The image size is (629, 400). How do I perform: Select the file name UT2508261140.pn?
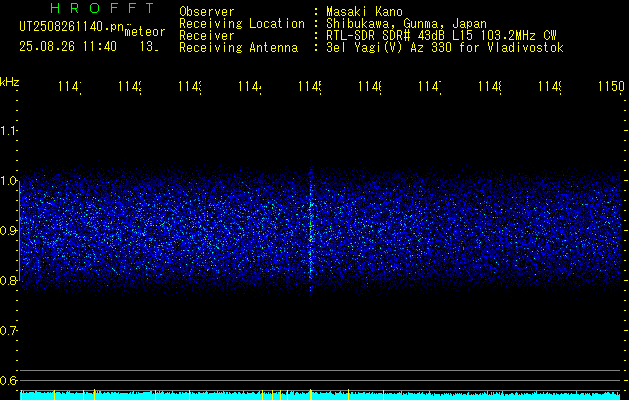tap(71, 26)
